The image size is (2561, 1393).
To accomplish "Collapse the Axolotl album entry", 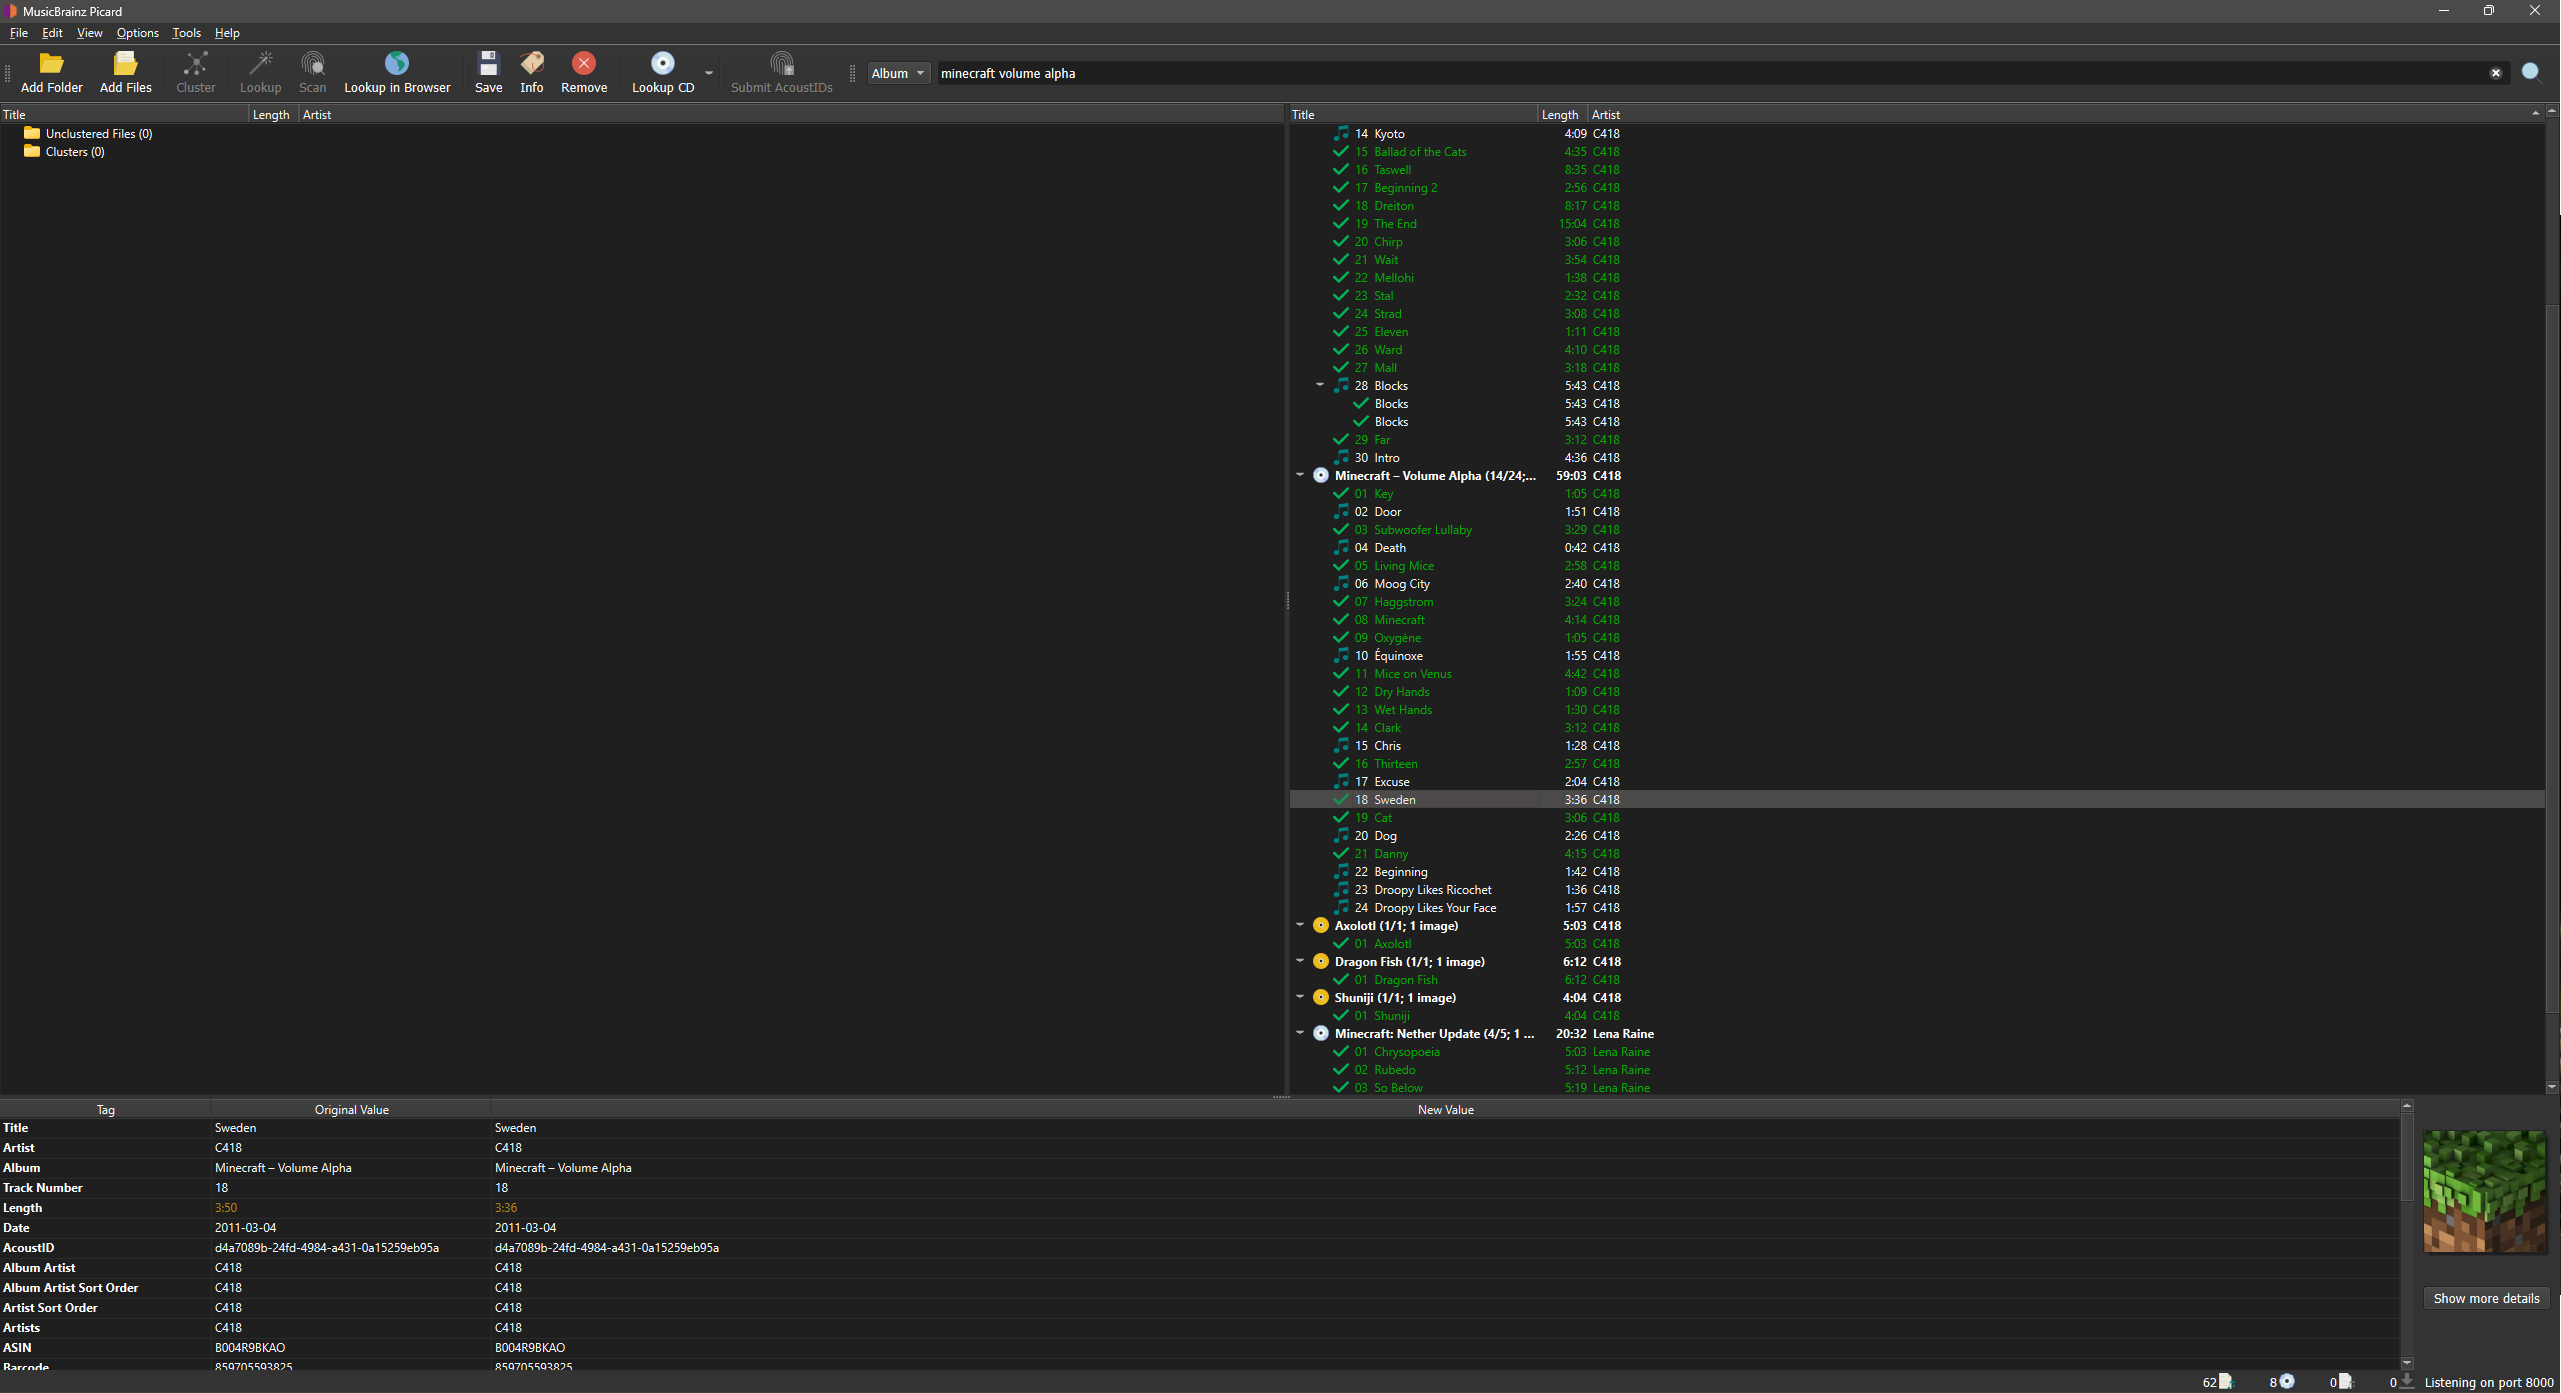I will pos(1299,925).
